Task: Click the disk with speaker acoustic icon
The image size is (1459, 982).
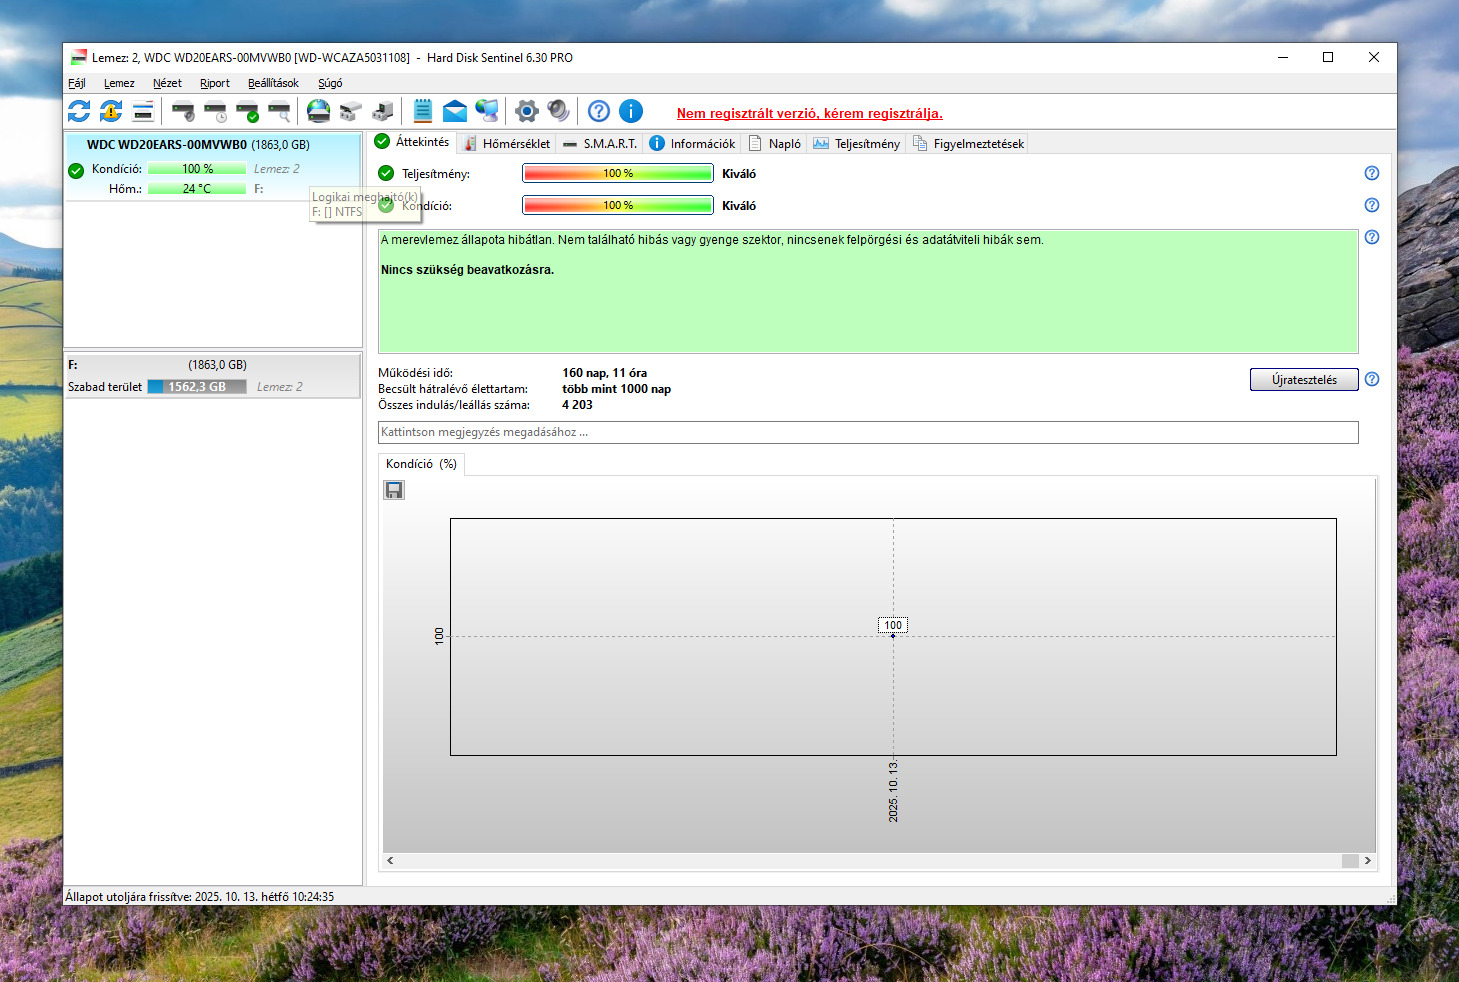Action: (183, 111)
